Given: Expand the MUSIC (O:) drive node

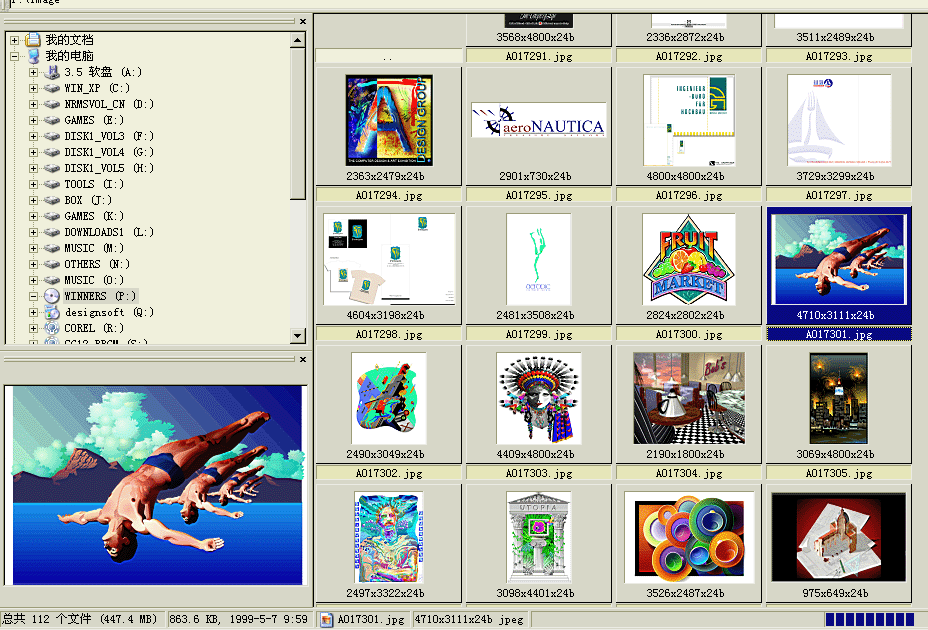Looking at the screenshot, I should (x=33, y=280).
